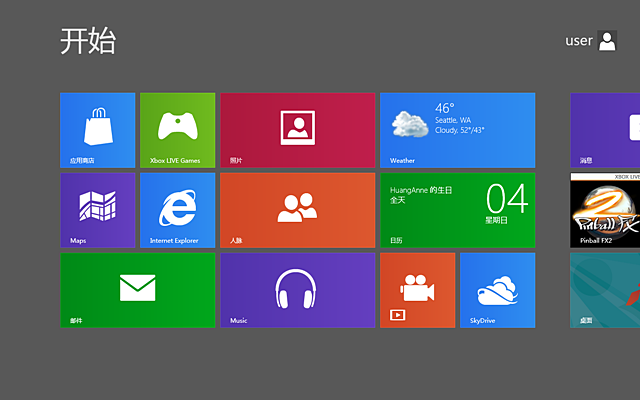
Task: Launch the Xbox LIVE Games tile
Action: click(178, 130)
